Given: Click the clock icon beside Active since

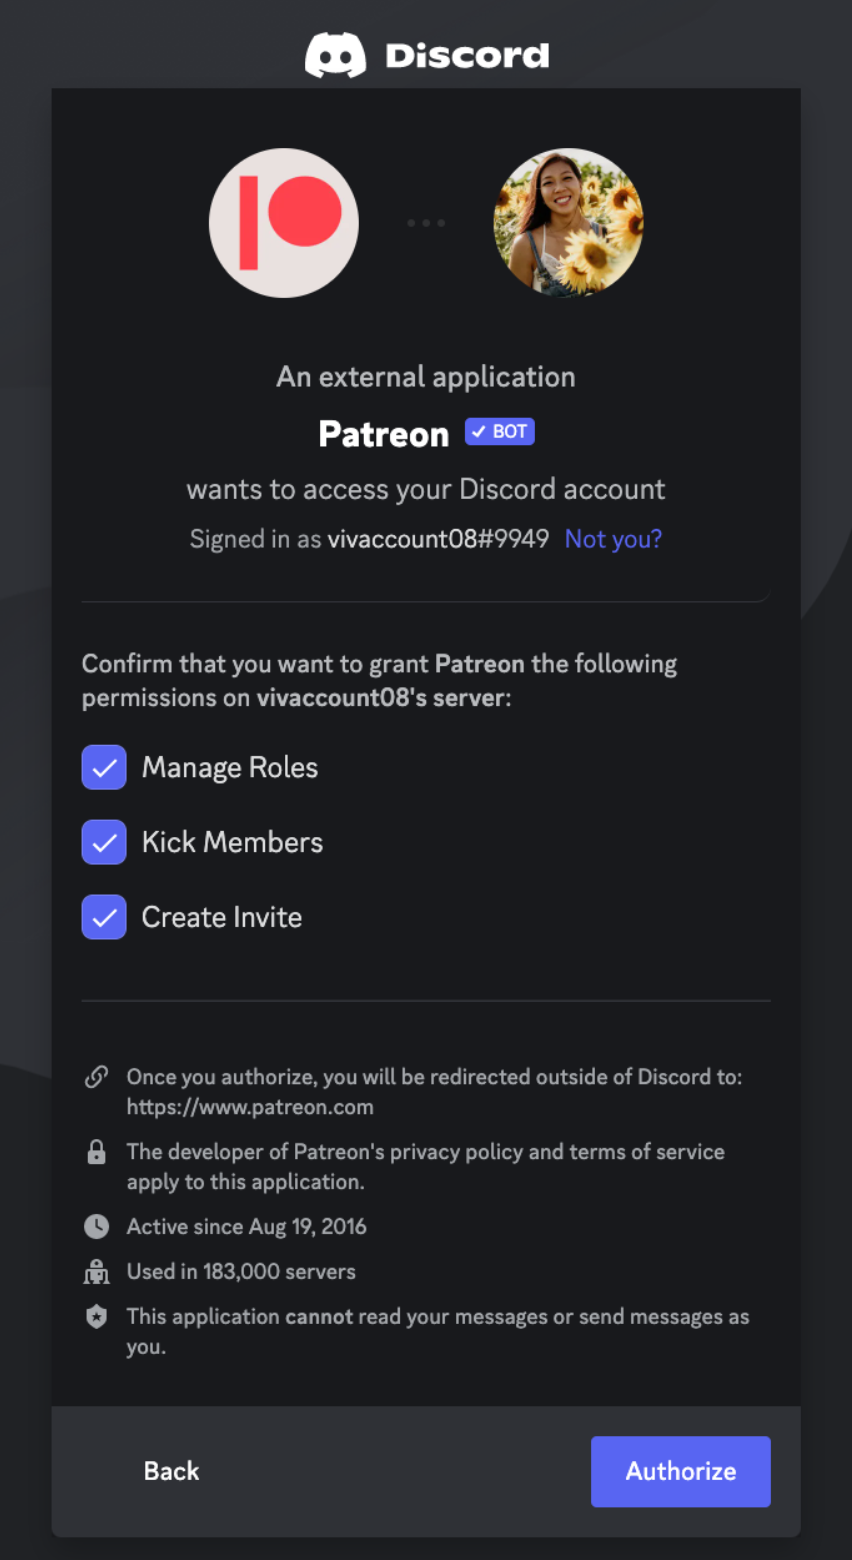Looking at the screenshot, I should pos(96,1227).
